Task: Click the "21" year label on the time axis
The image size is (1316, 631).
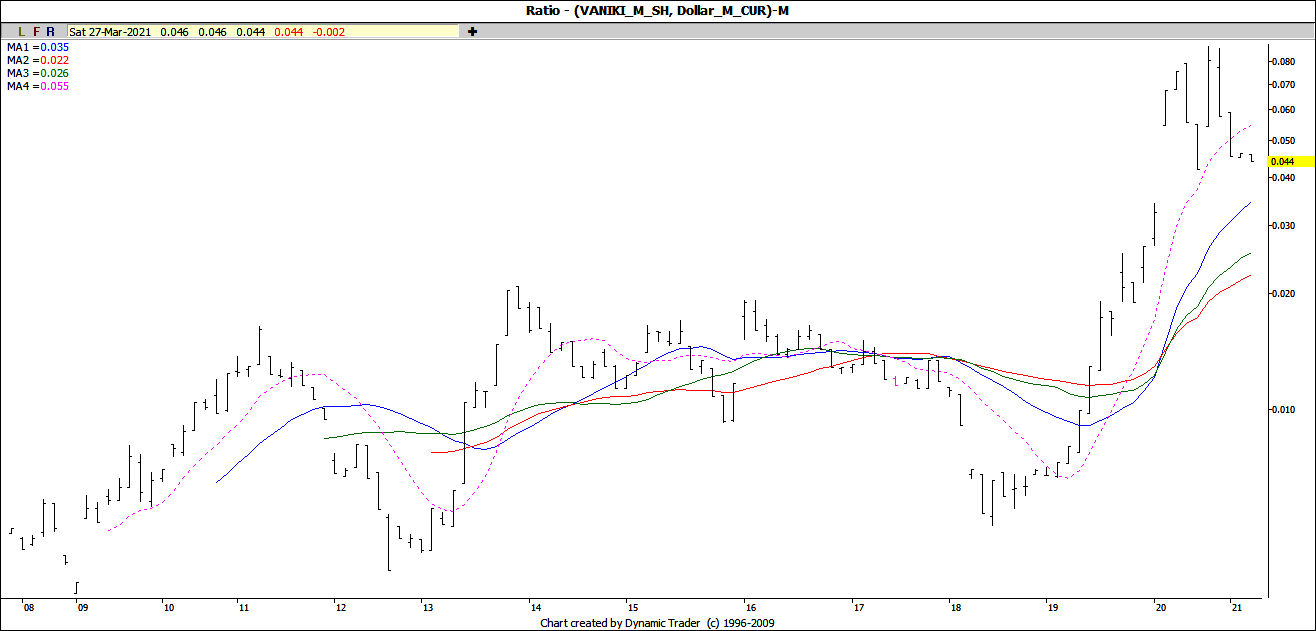Action: (x=1236, y=608)
